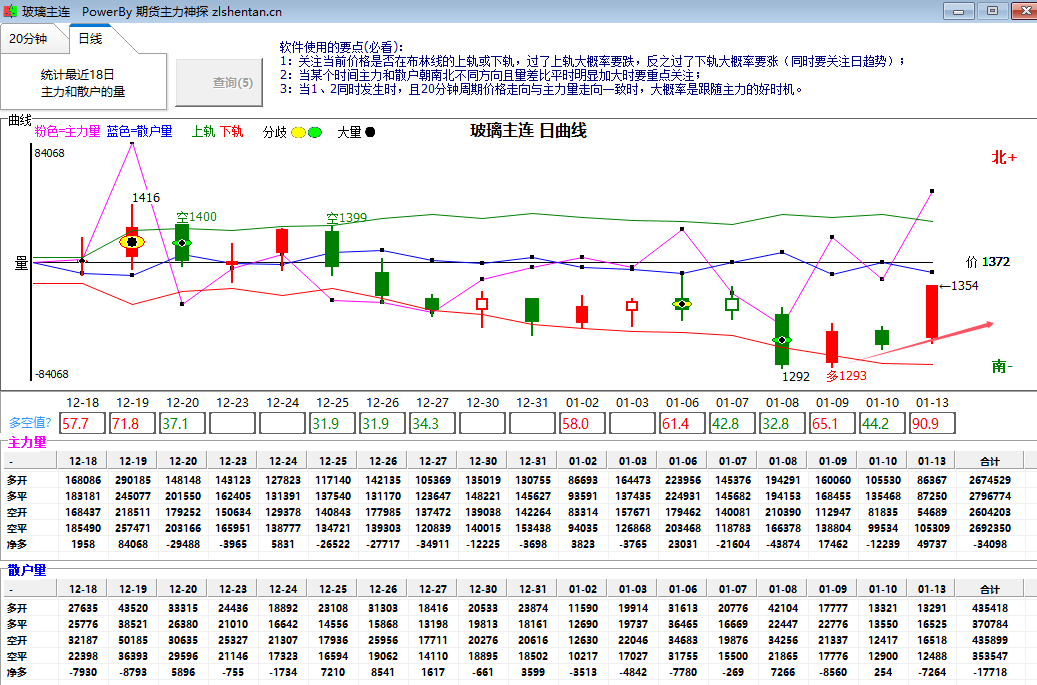Screen dimensions: 1037x685
Task: Minimize the 玻璃主连 window
Action: (x=958, y=11)
